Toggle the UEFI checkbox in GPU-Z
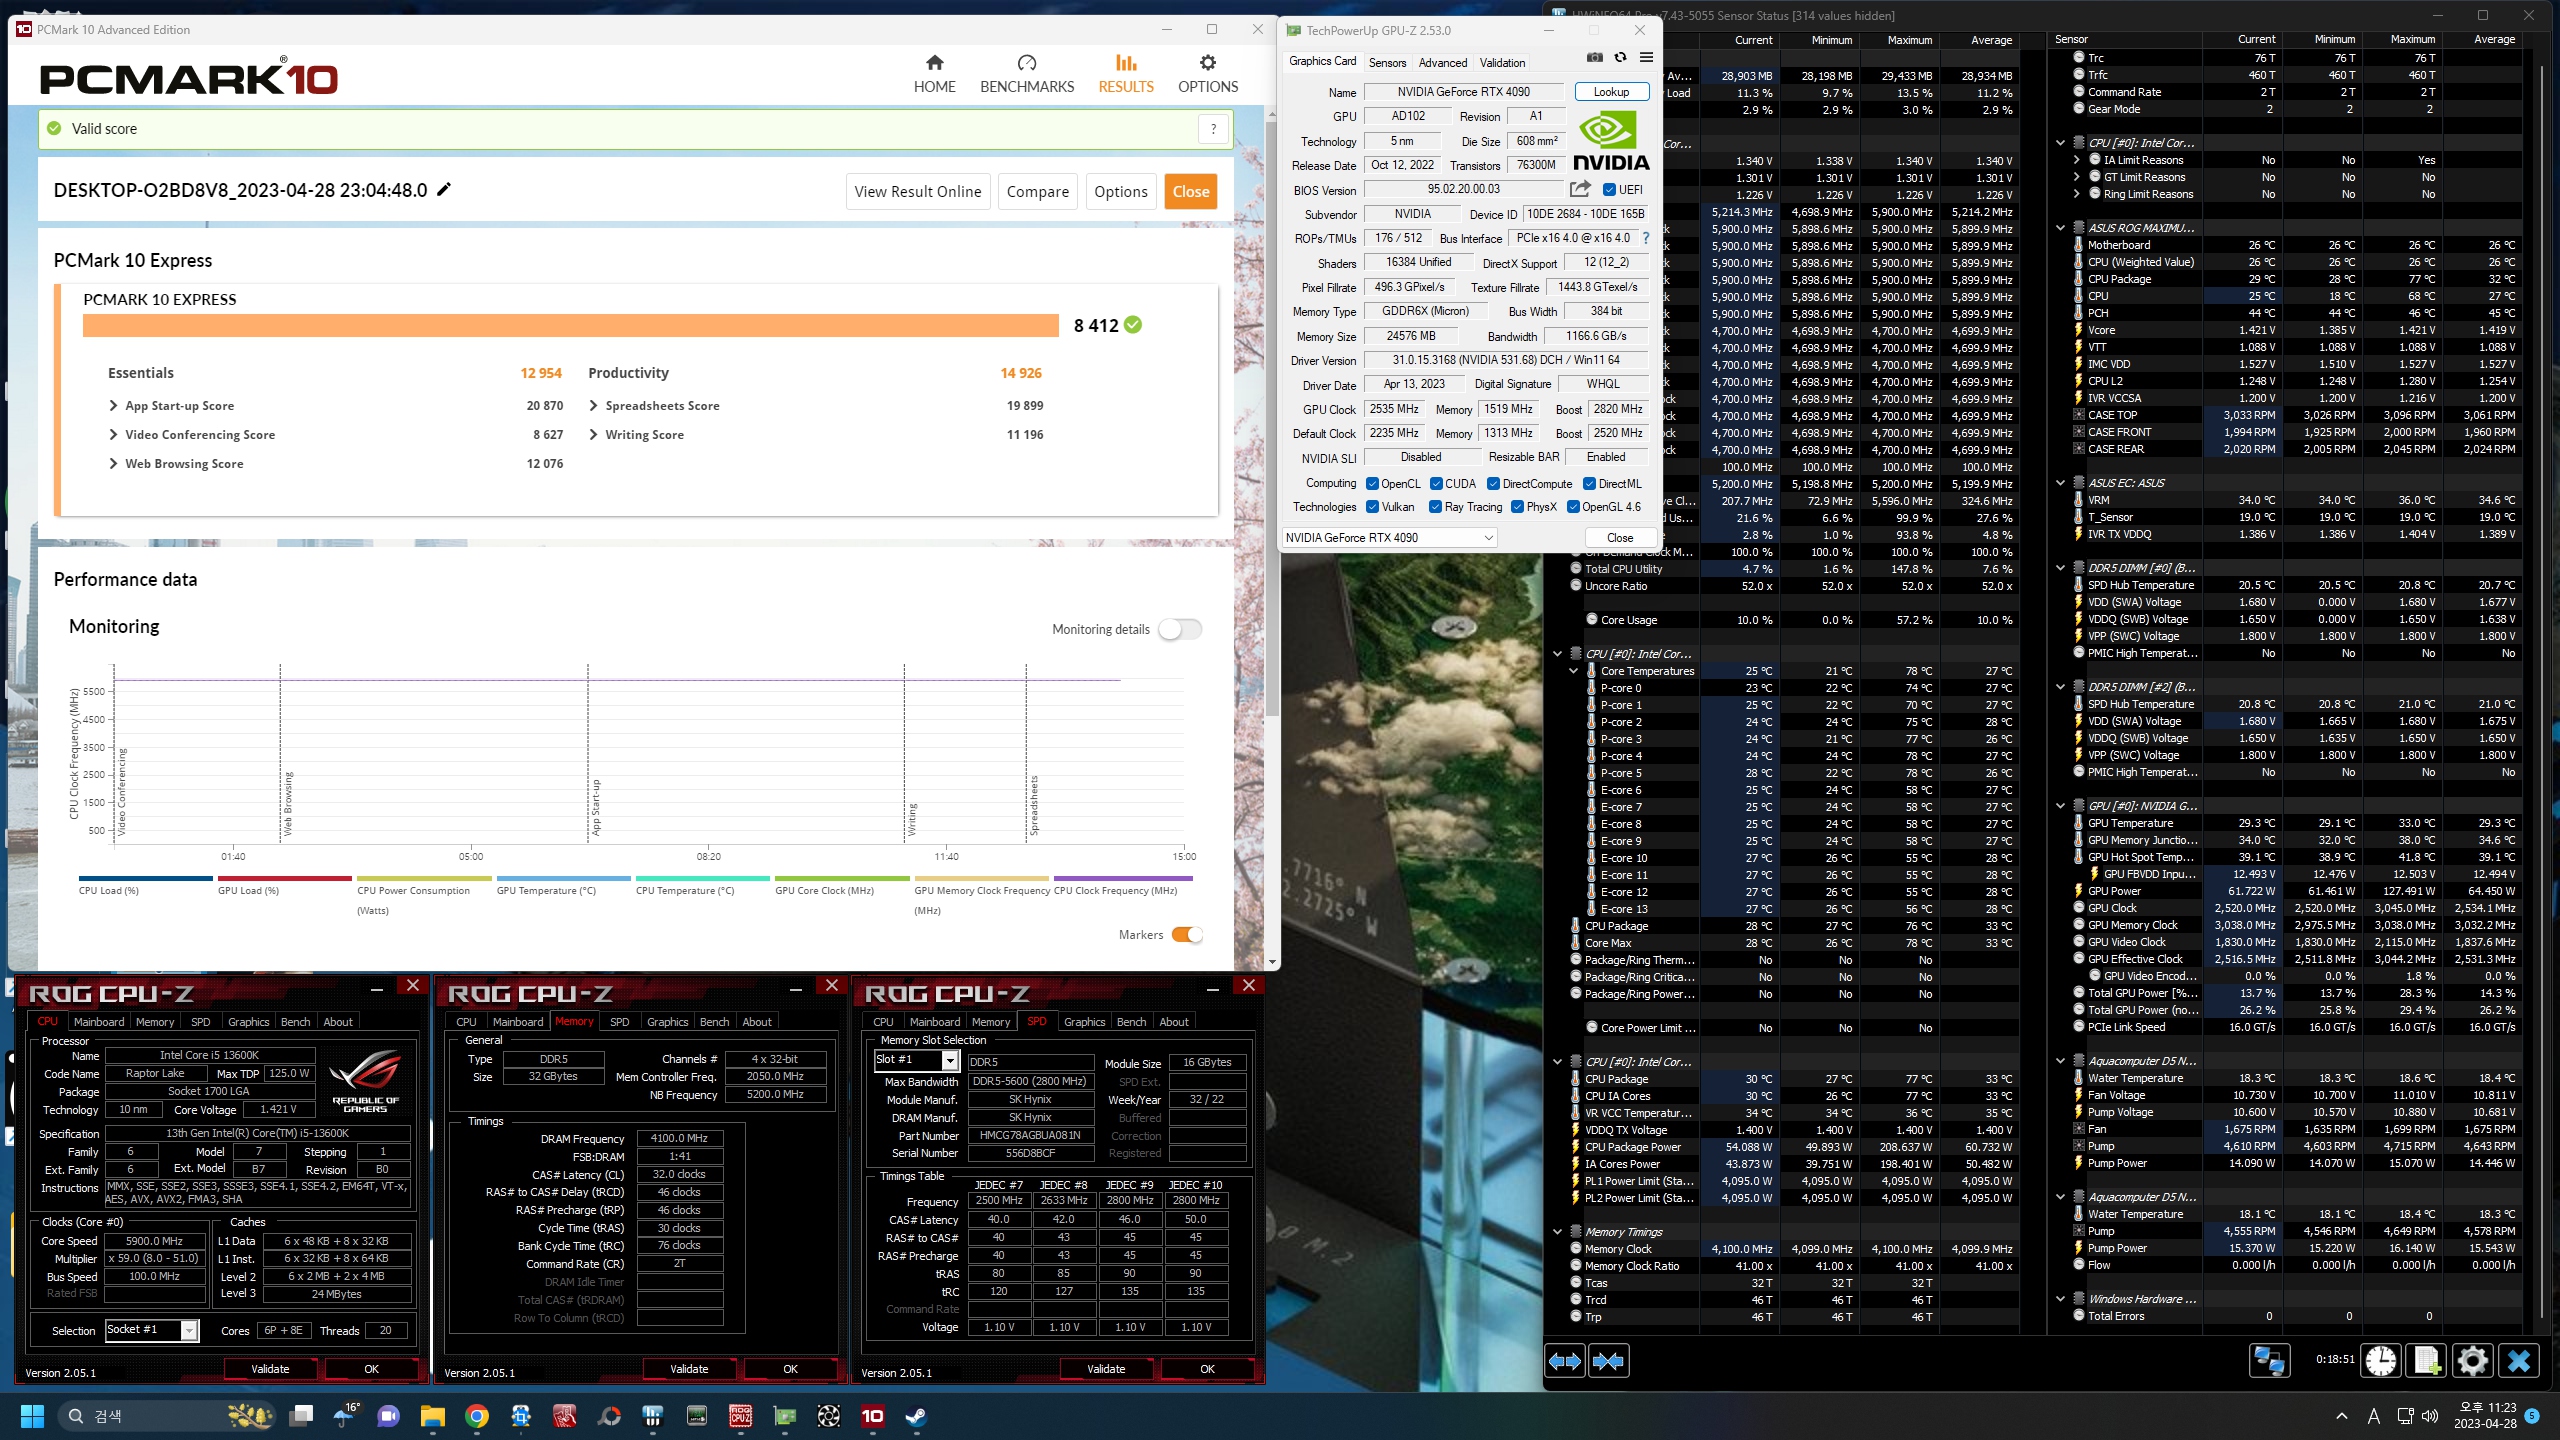Screen dimensions: 2560x1440 [x=1609, y=190]
